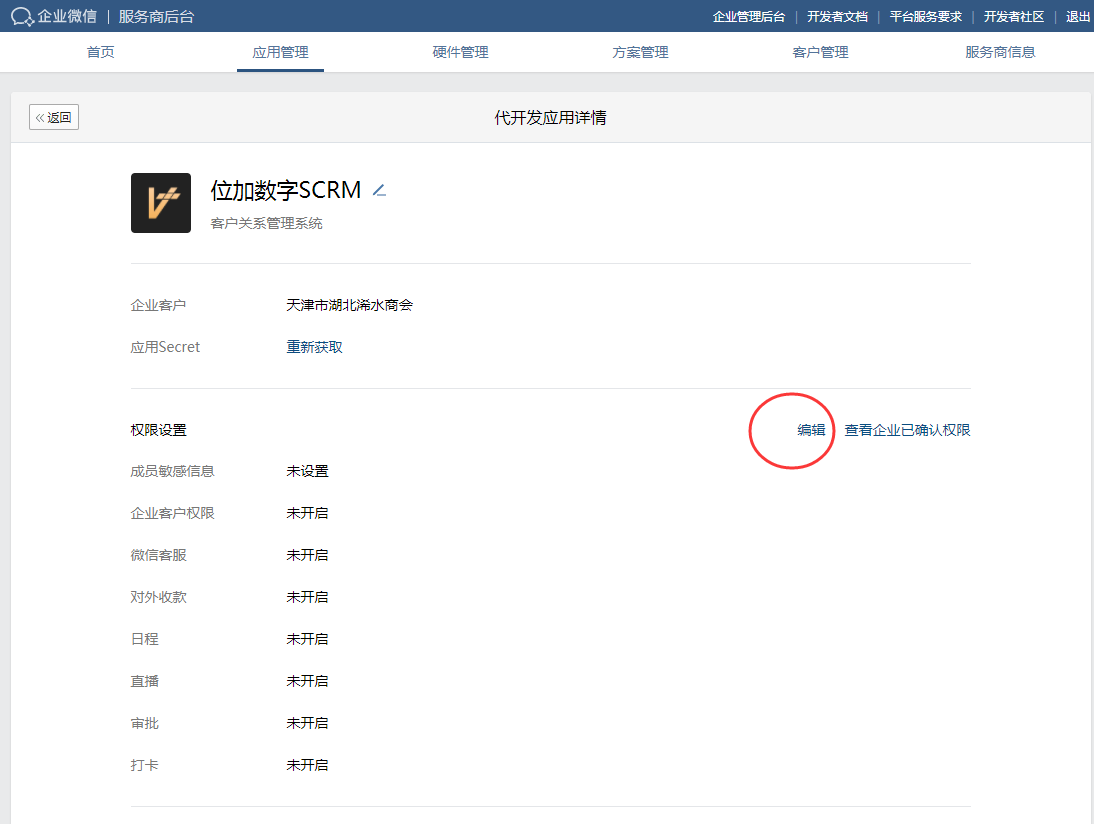Select the 应用管理 tab

point(280,52)
